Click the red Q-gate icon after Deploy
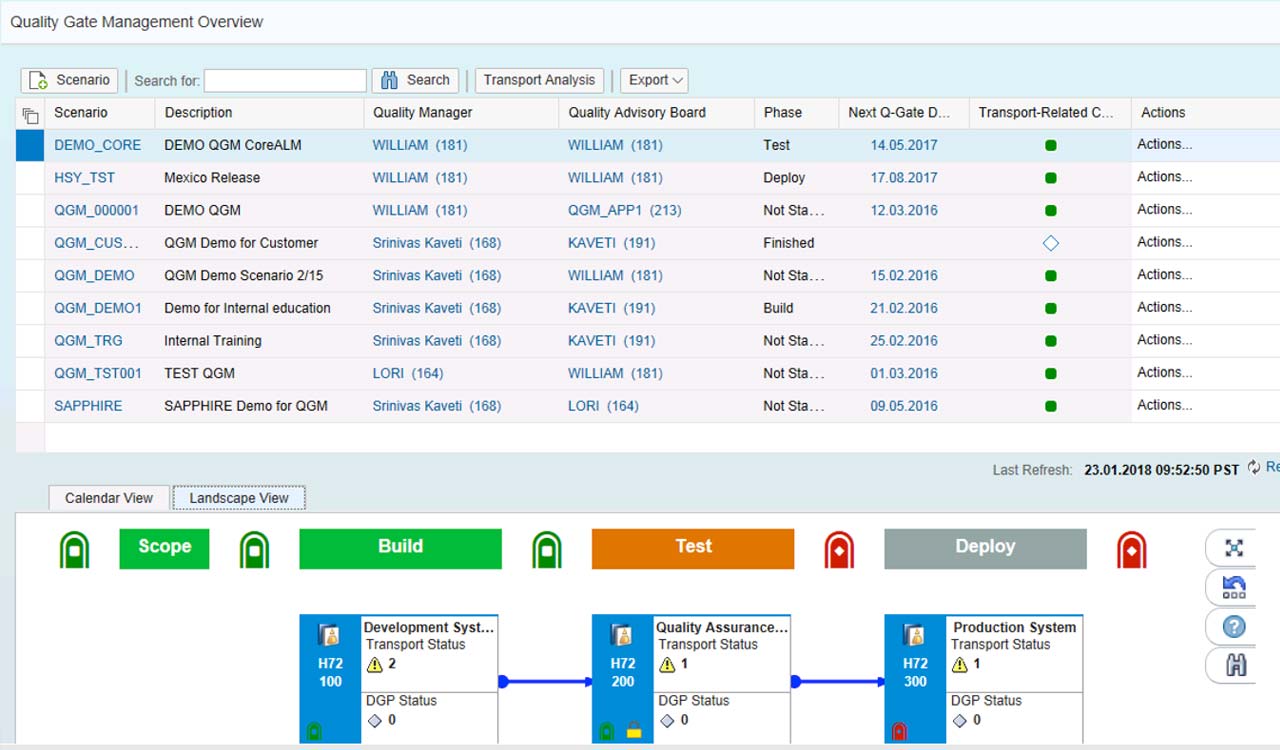The width and height of the screenshot is (1280, 750). (1131, 550)
